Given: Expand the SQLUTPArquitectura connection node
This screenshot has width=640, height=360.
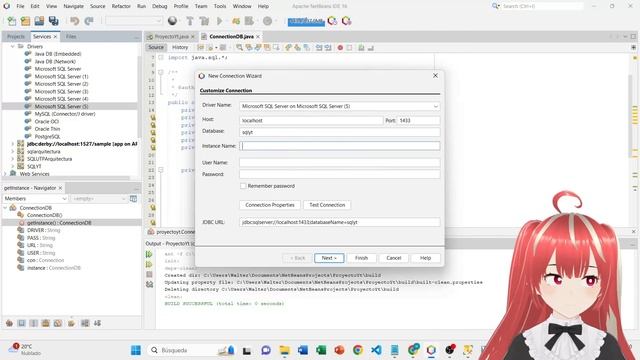Looking at the screenshot, I should tap(12, 159).
